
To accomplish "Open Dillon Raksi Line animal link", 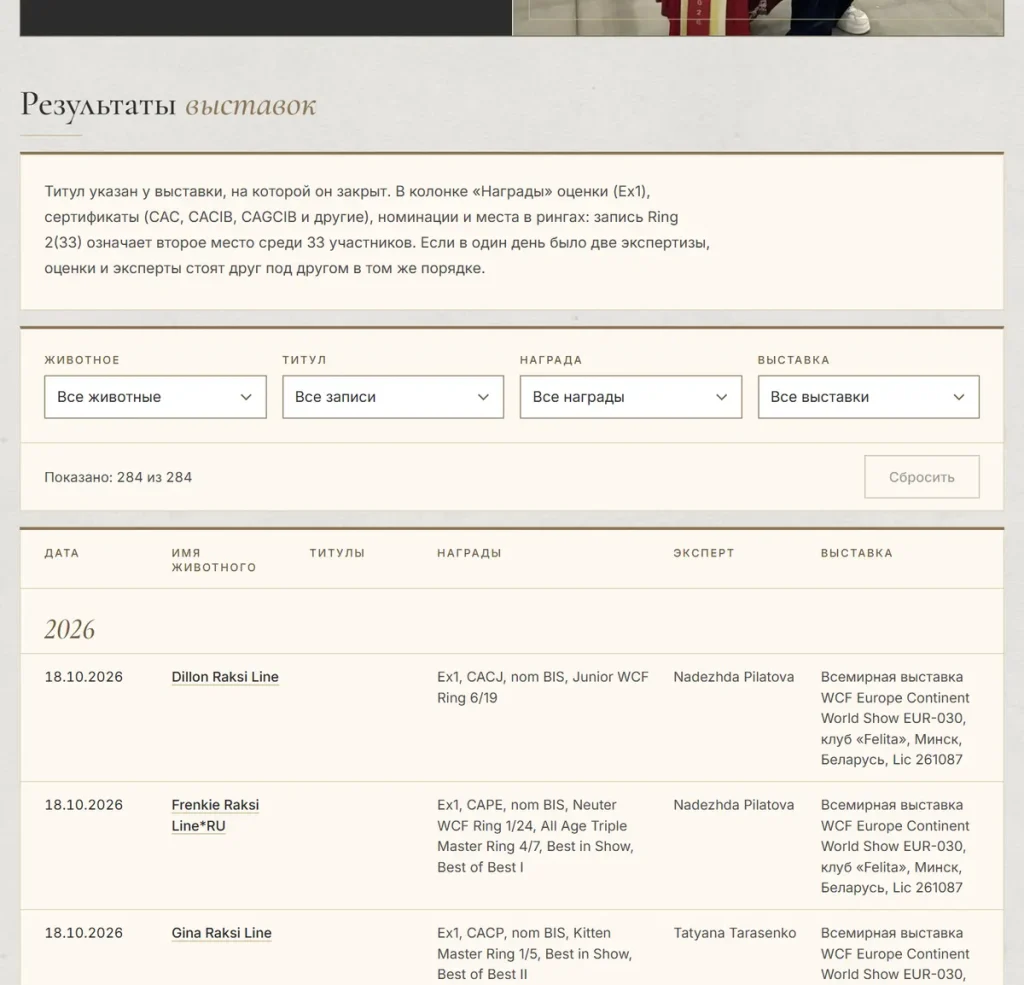I will 225,677.
